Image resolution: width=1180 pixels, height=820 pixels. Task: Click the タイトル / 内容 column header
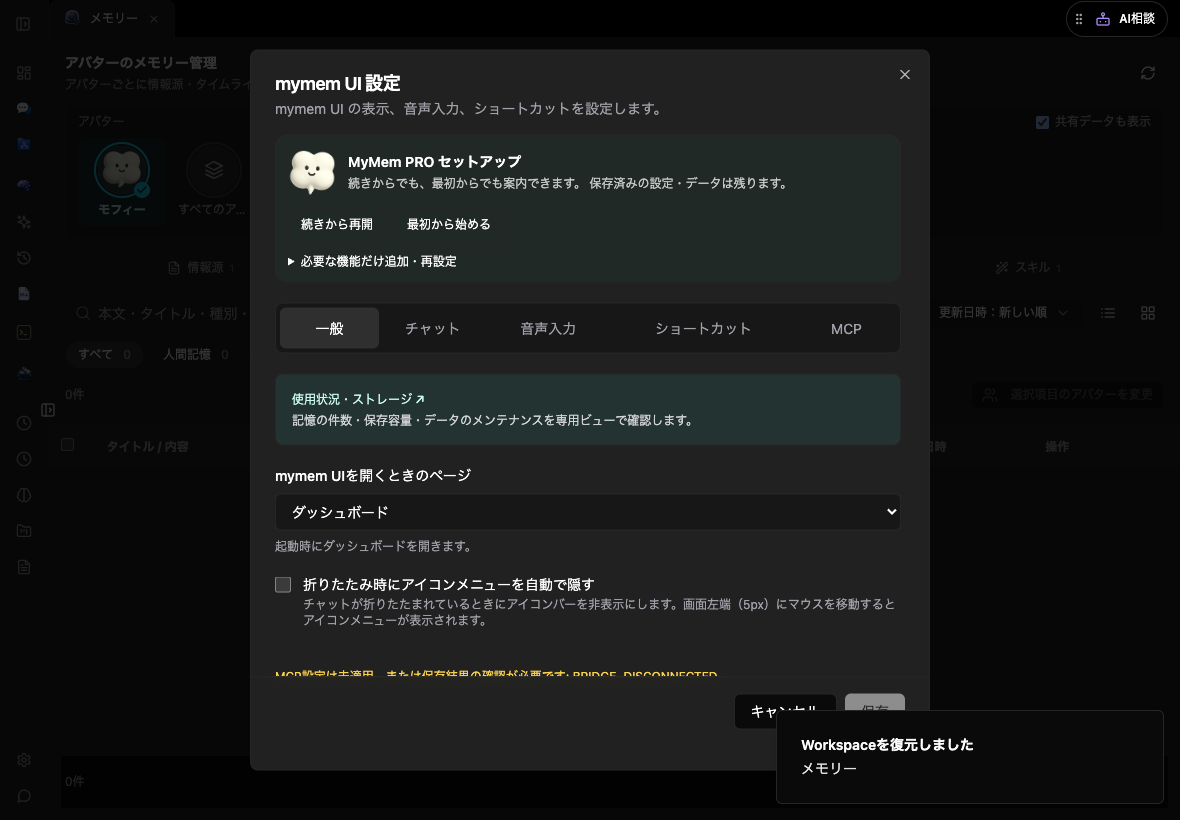[x=148, y=447]
